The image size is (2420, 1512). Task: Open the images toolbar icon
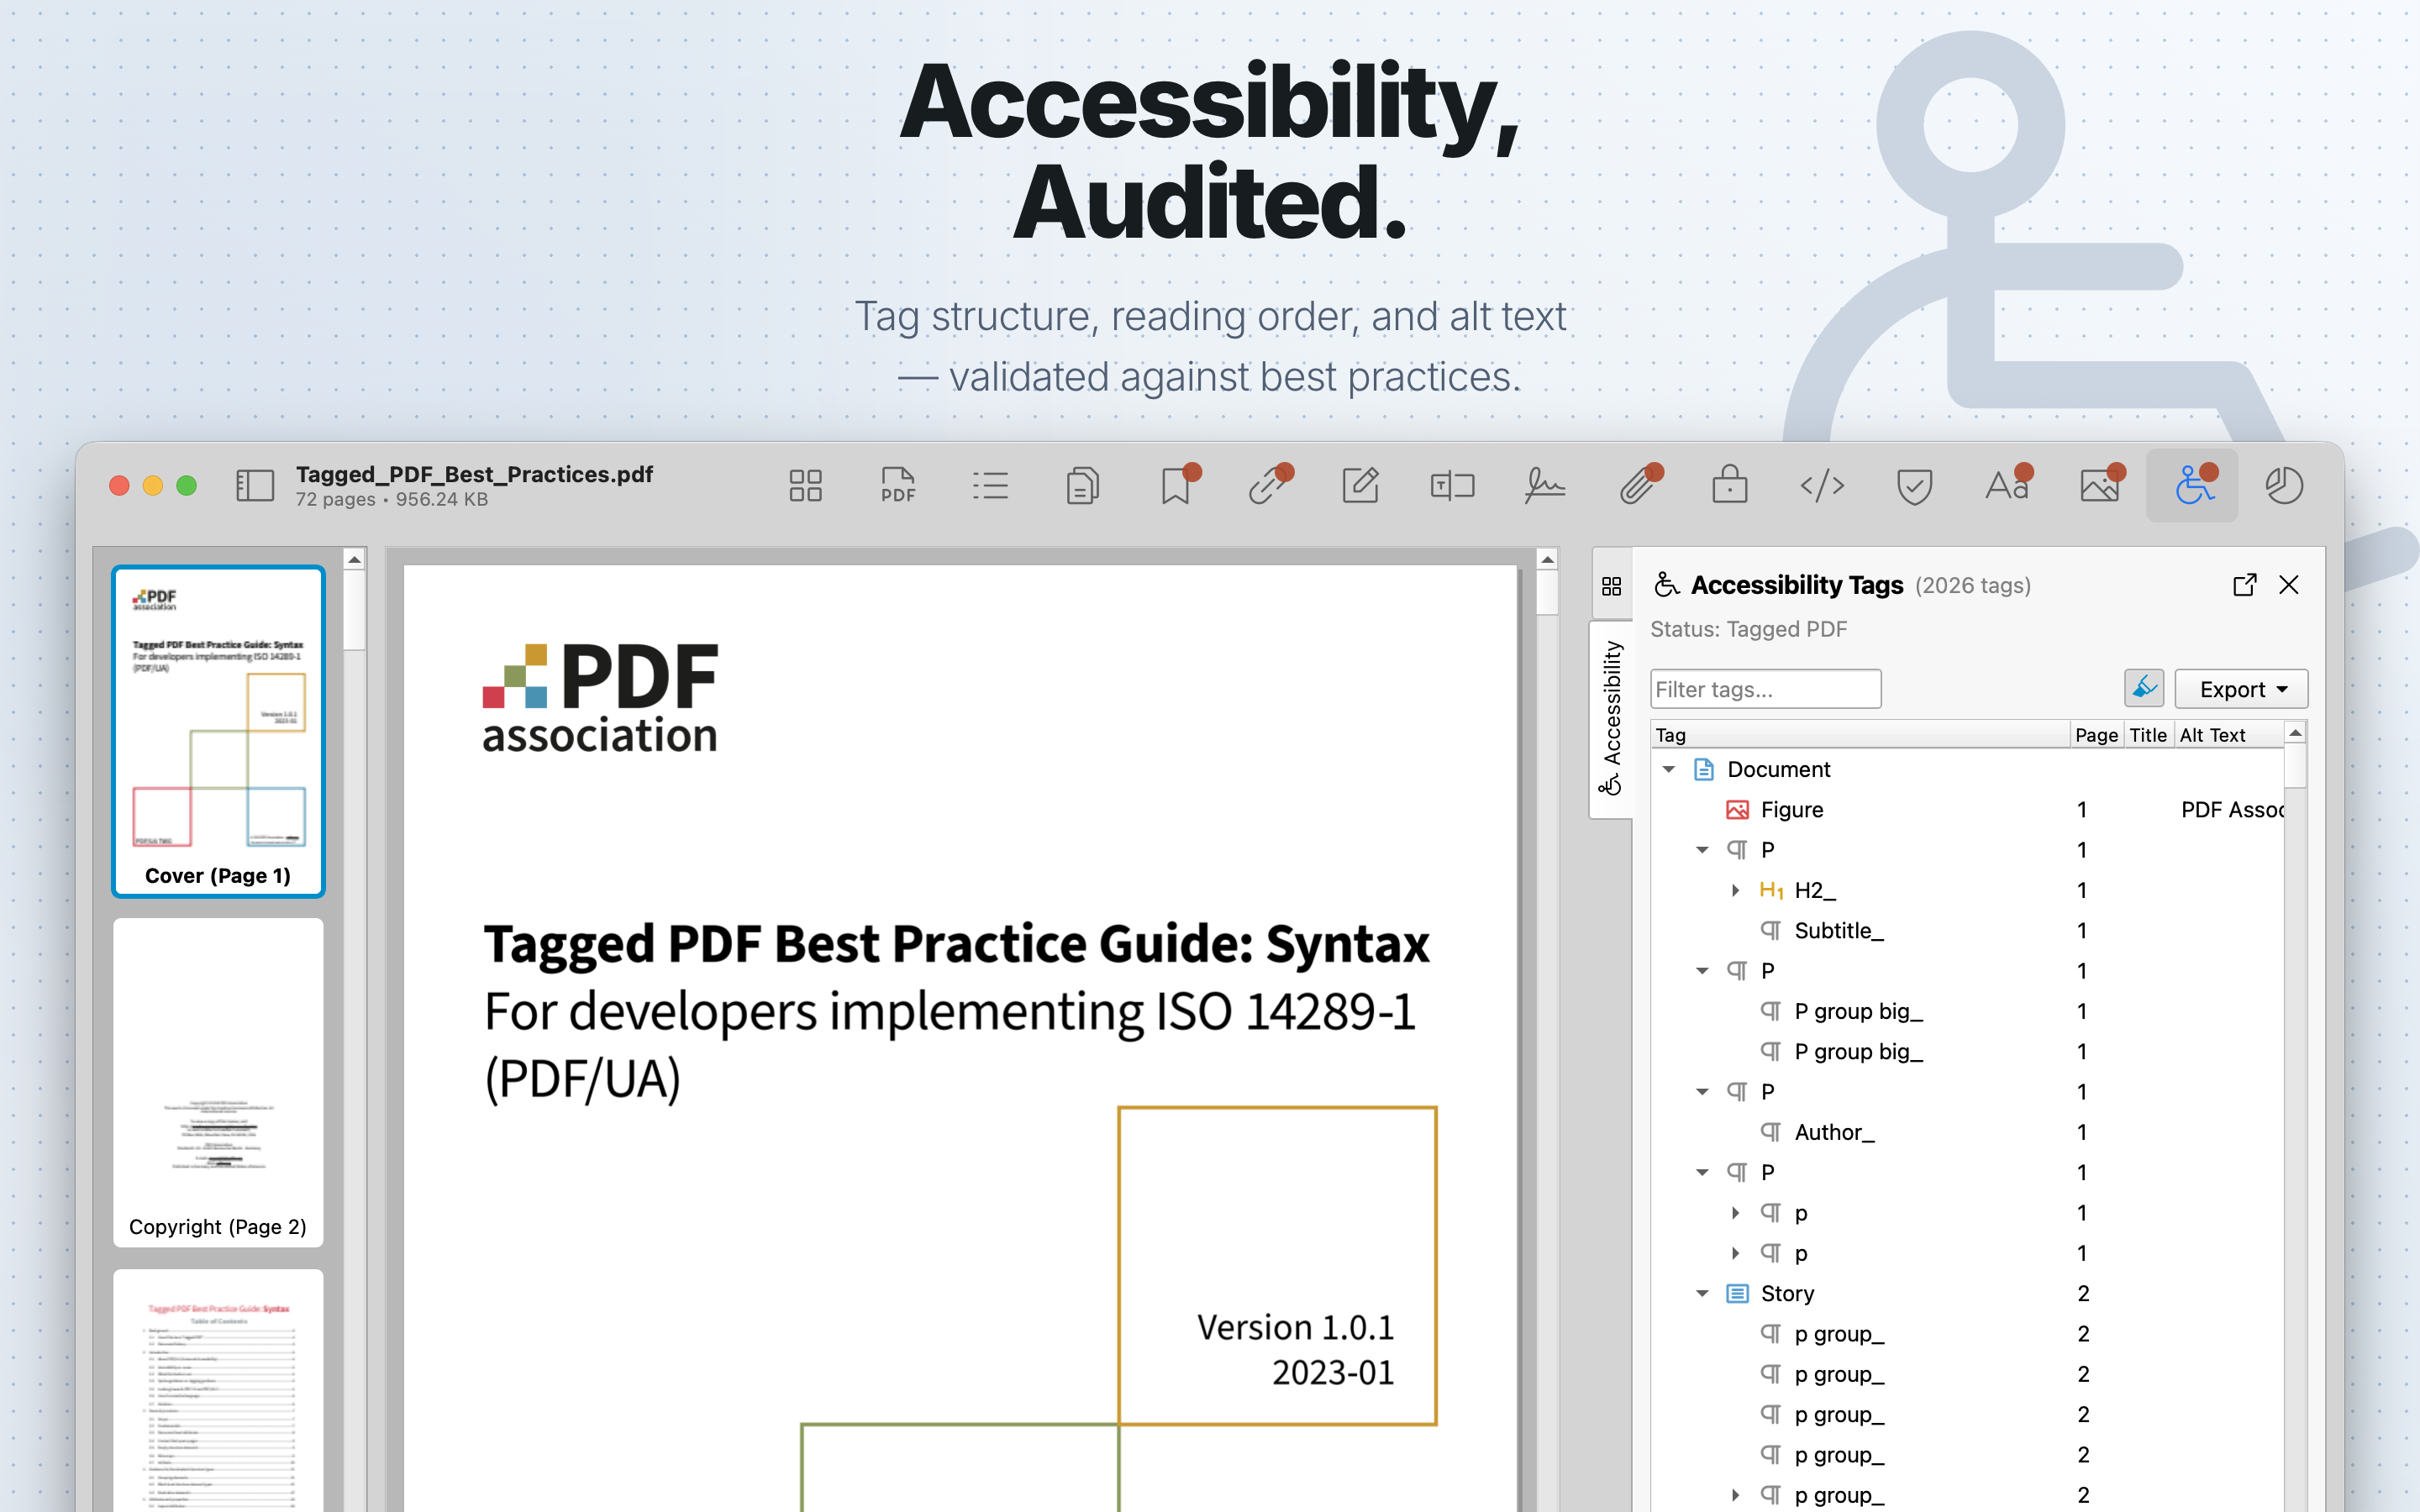2099,486
